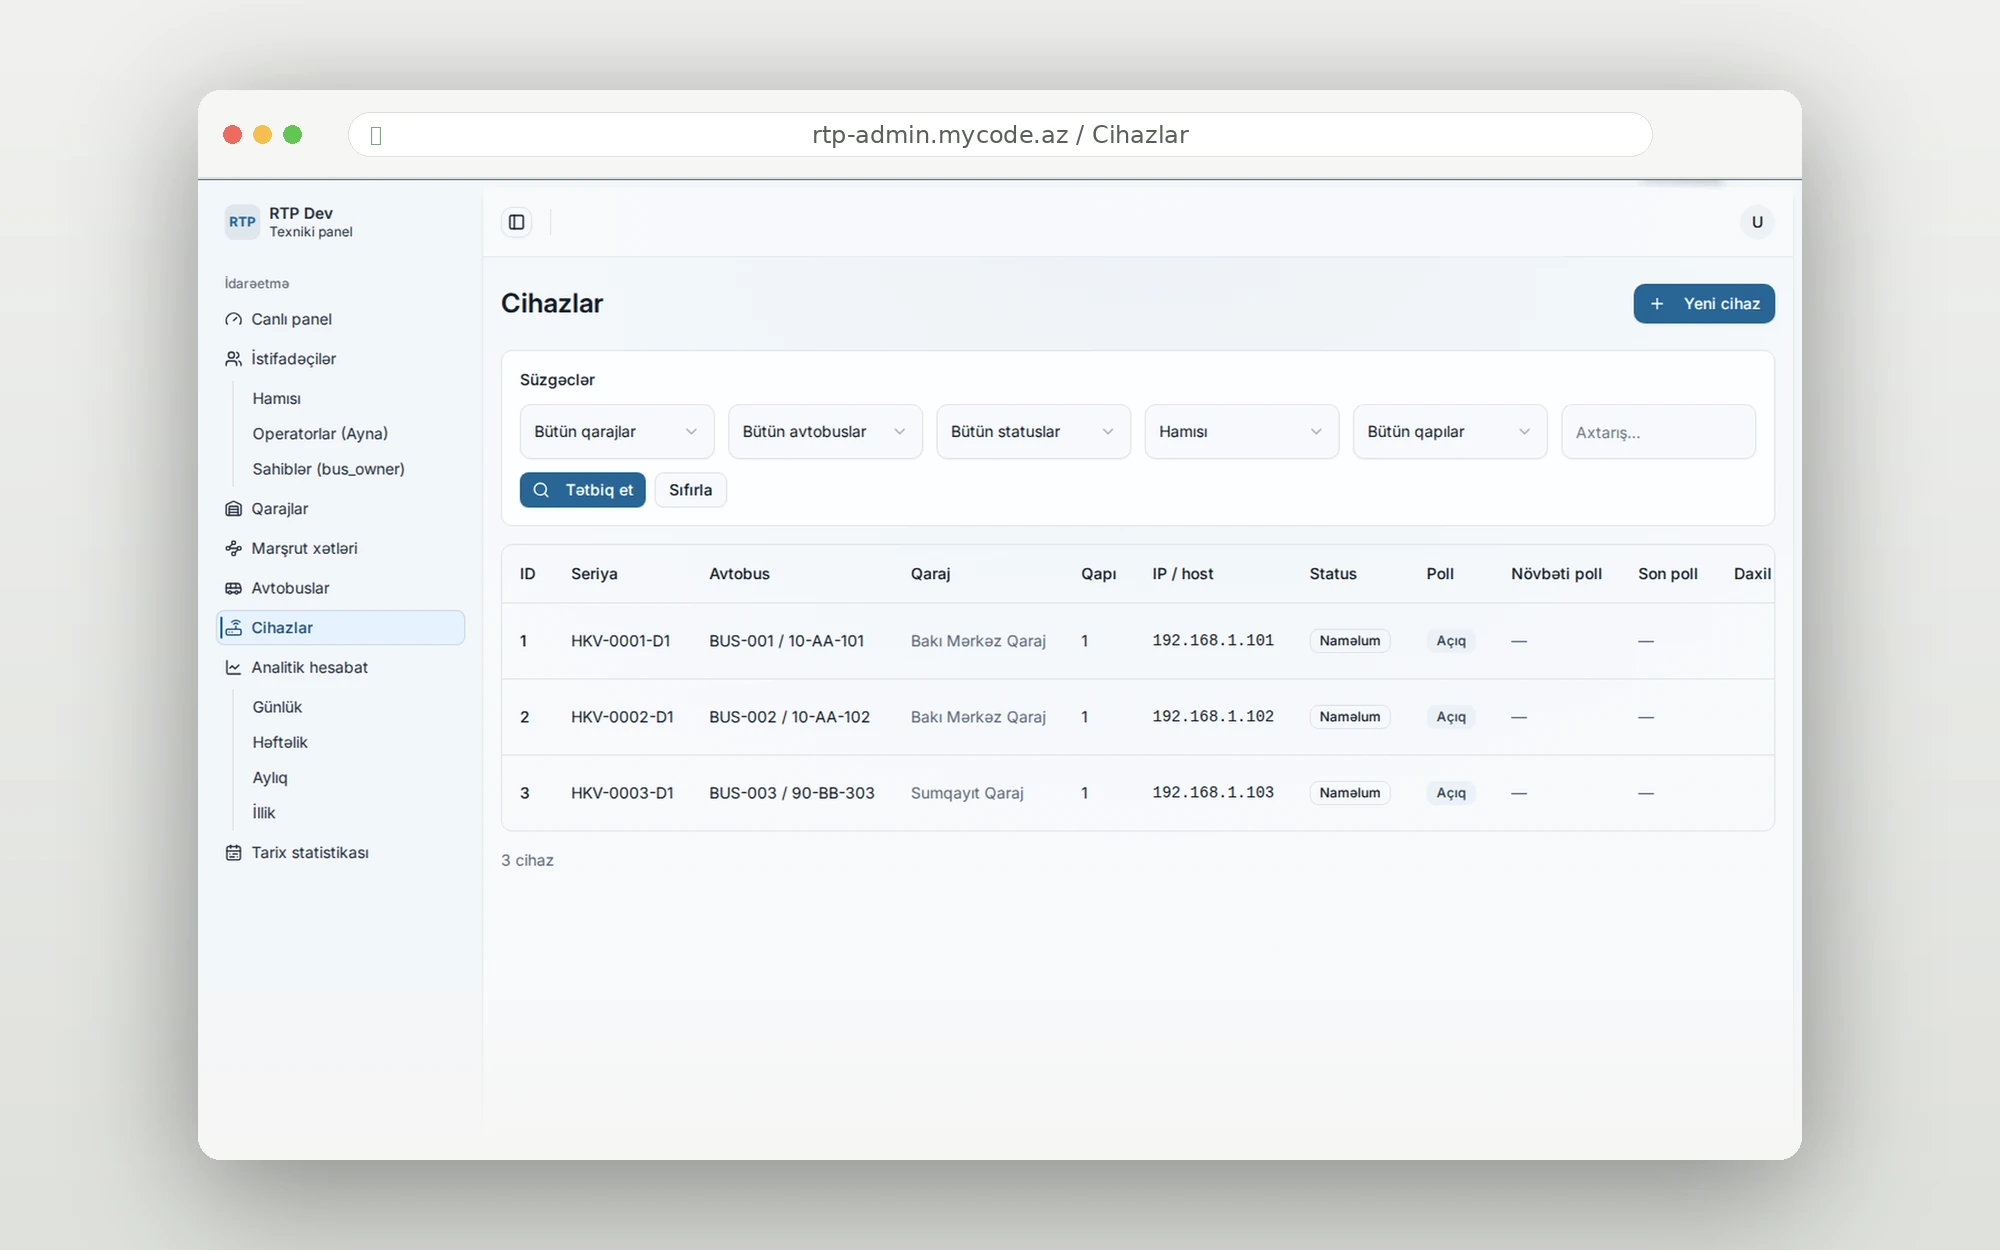The image size is (2000, 1250).
Task: Toggle the sidebar collapse icon
Action: [516, 222]
